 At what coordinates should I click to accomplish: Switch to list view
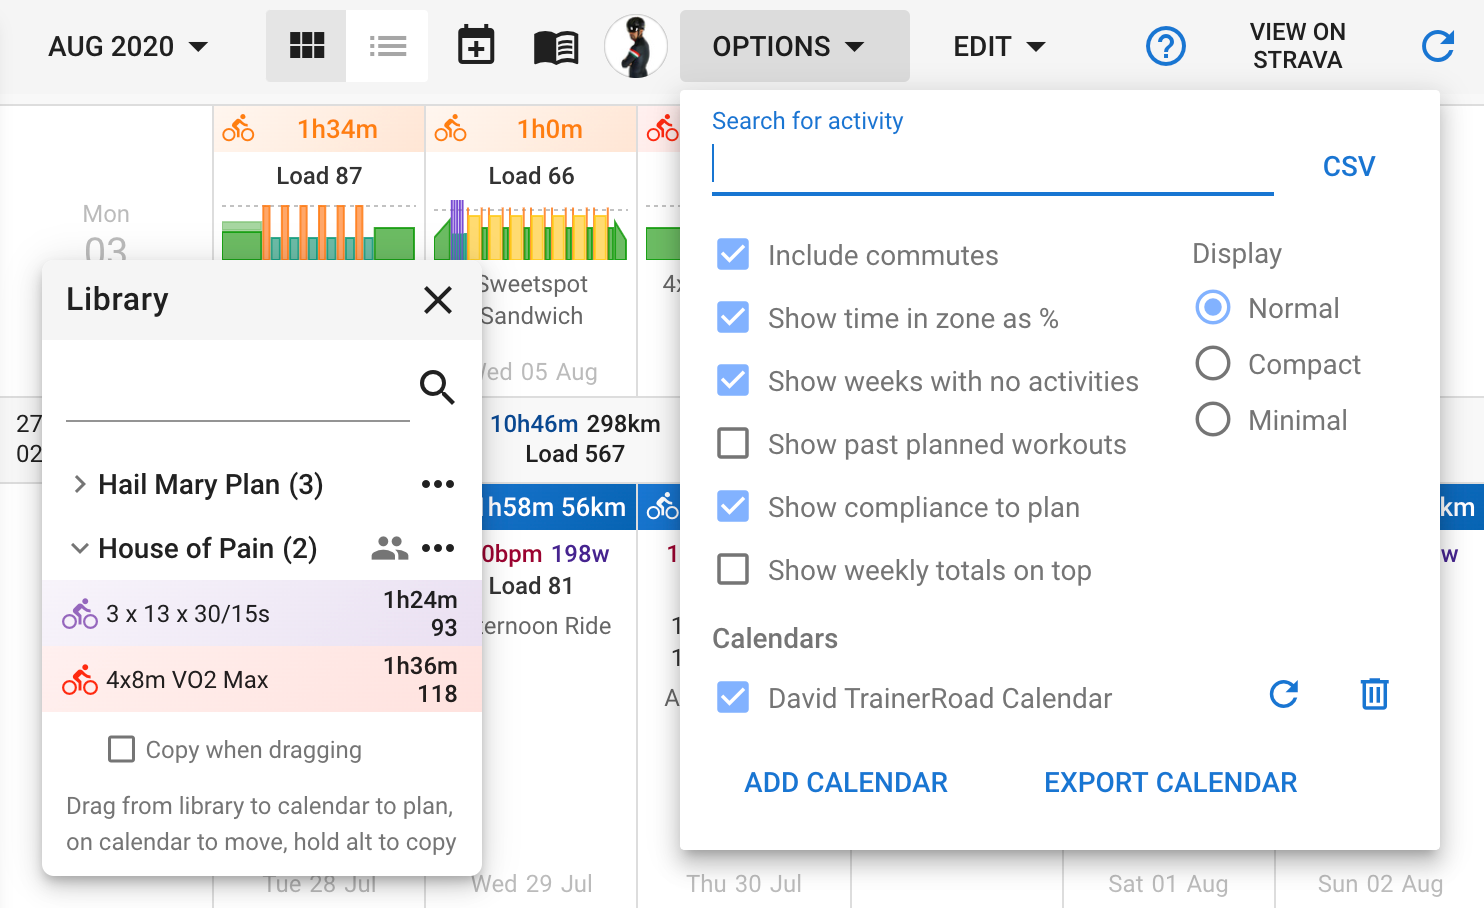388,45
